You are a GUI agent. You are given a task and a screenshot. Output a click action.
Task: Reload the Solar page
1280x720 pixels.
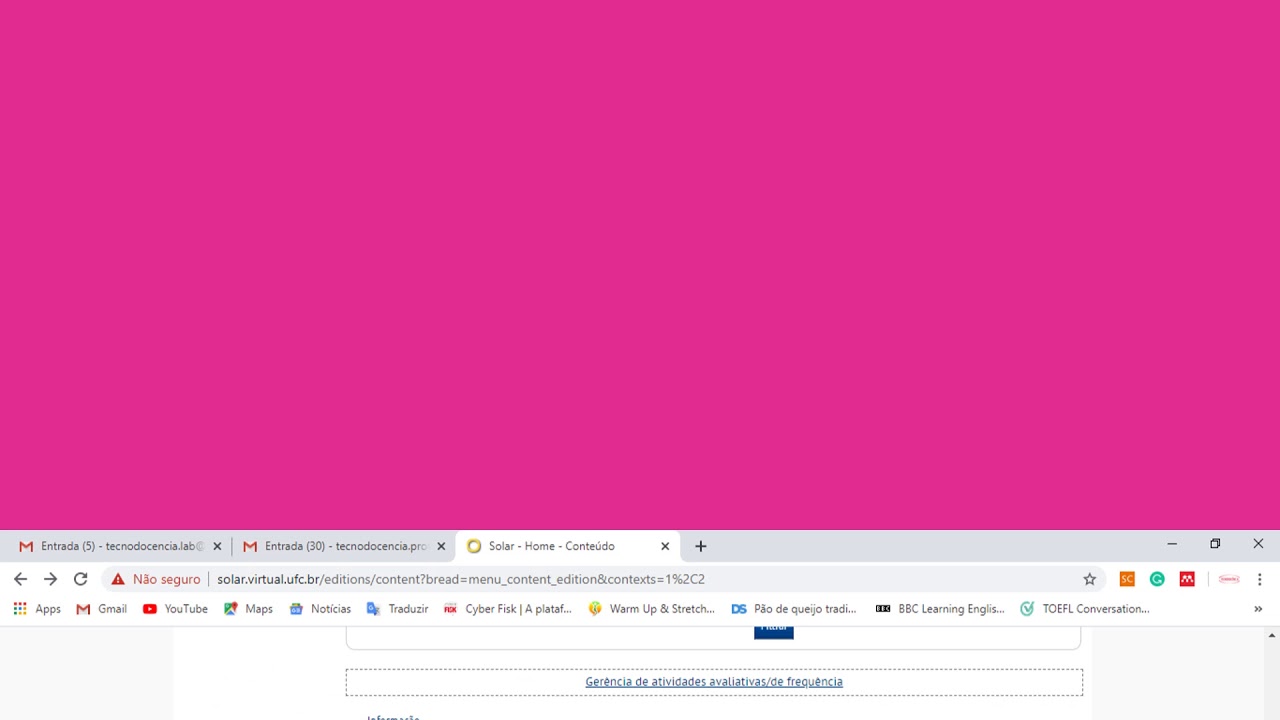[81, 579]
